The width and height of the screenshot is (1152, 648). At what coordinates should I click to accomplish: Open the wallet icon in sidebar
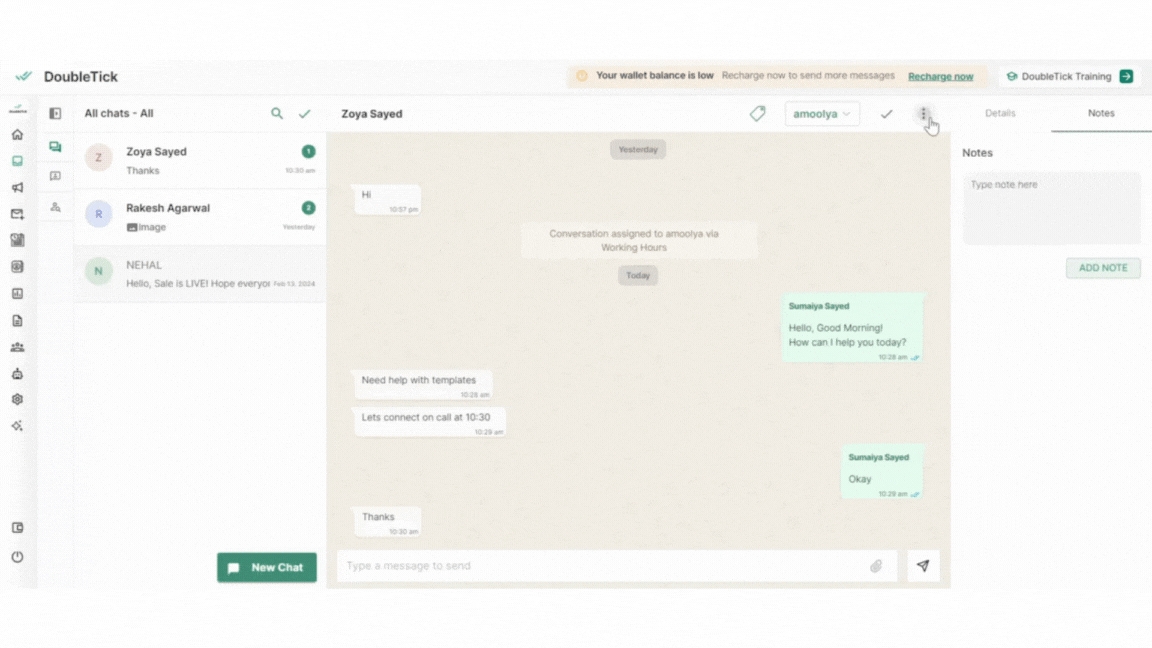coord(17,528)
